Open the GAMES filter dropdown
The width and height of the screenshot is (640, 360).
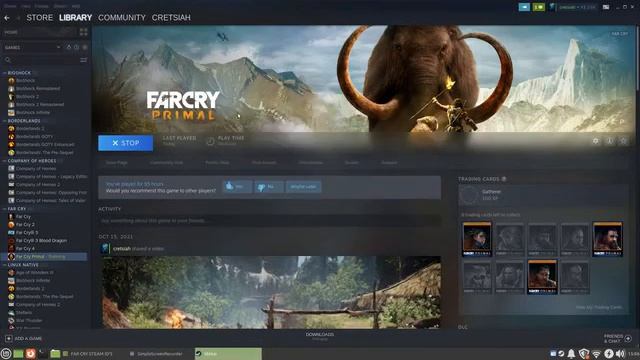tap(33, 47)
